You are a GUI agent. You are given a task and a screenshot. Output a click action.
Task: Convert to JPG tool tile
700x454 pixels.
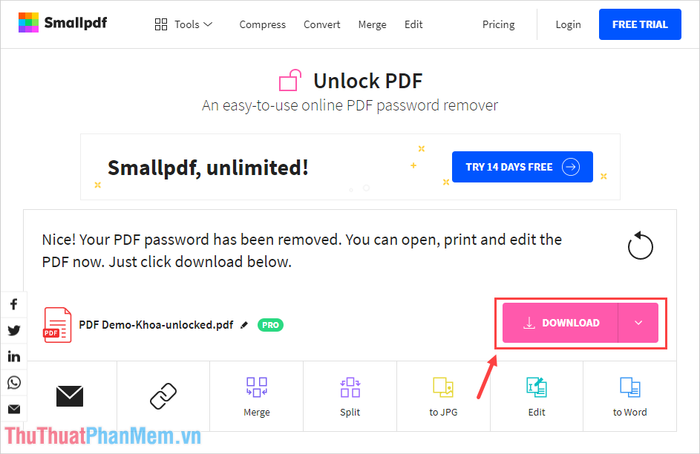tap(443, 396)
